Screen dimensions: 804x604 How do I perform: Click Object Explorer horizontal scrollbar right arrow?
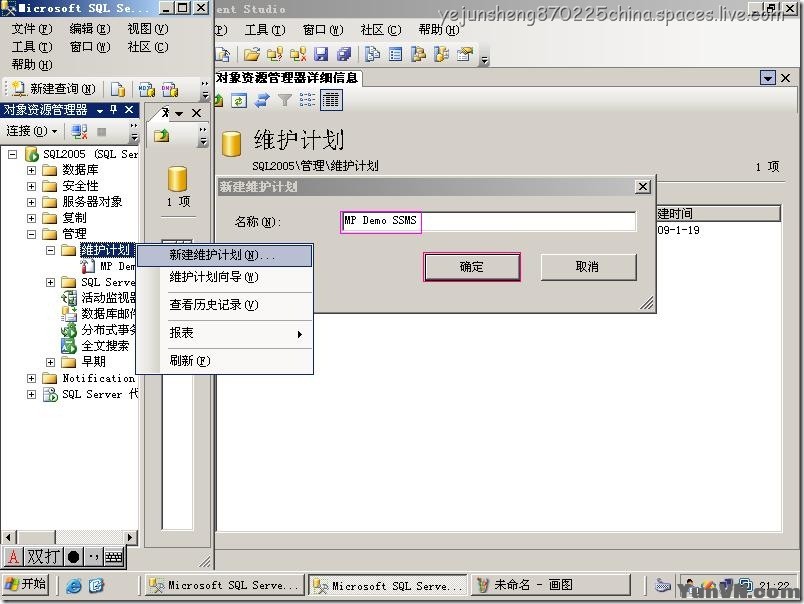pos(130,537)
